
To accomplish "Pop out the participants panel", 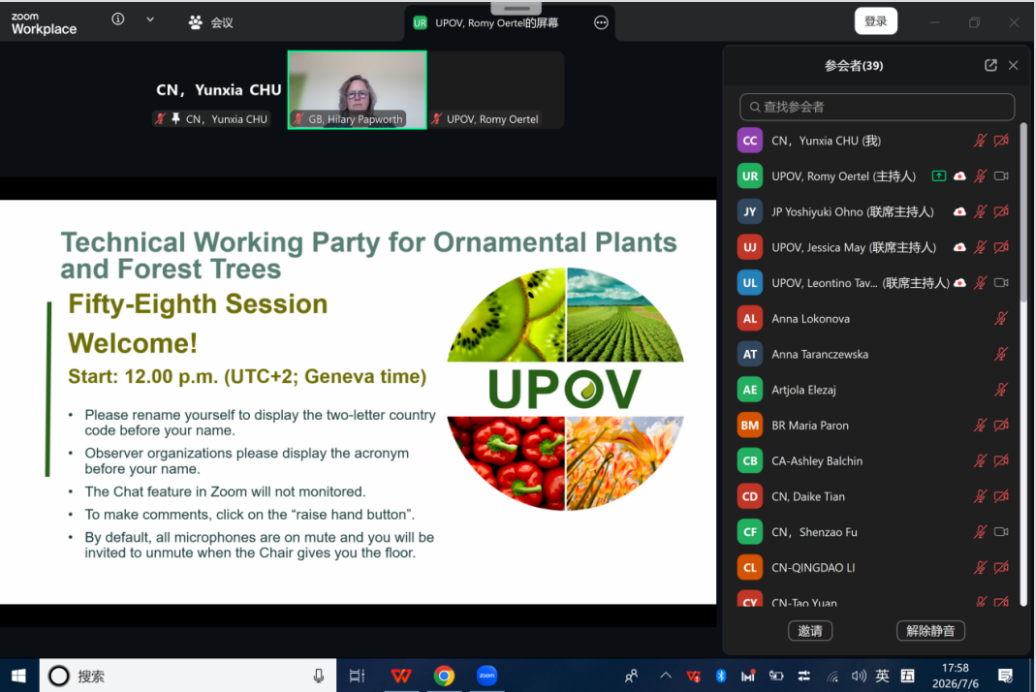I will [990, 65].
